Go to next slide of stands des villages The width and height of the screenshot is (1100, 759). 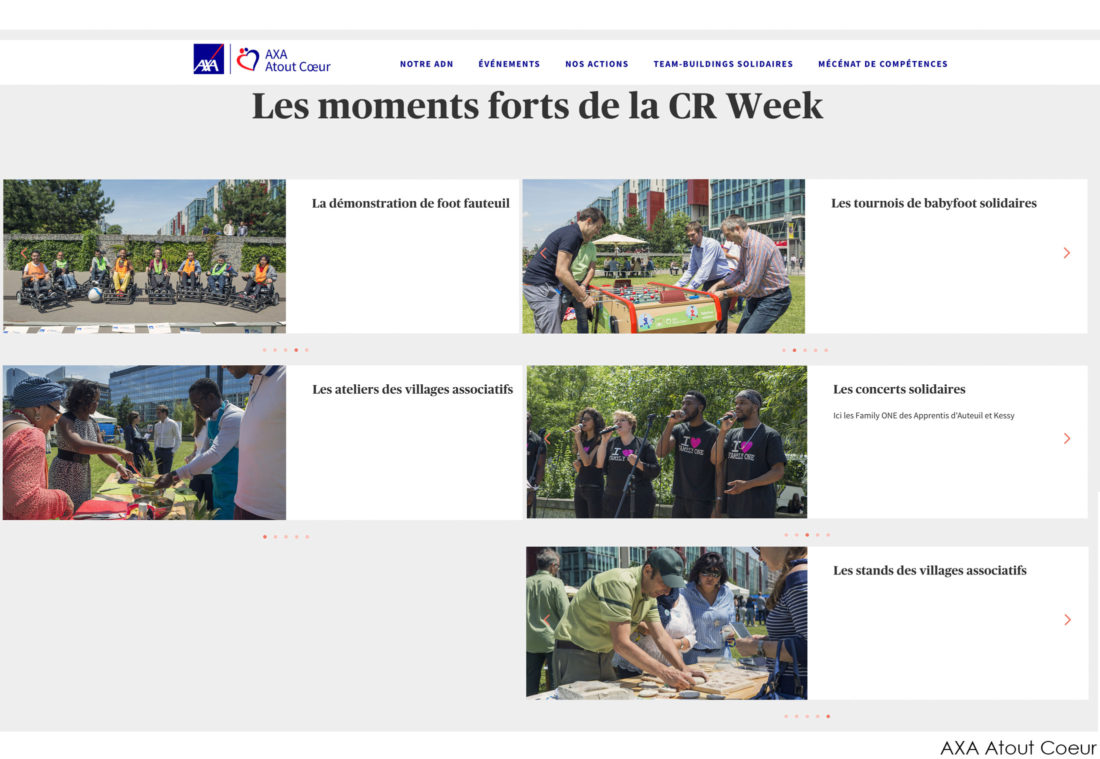[1067, 619]
